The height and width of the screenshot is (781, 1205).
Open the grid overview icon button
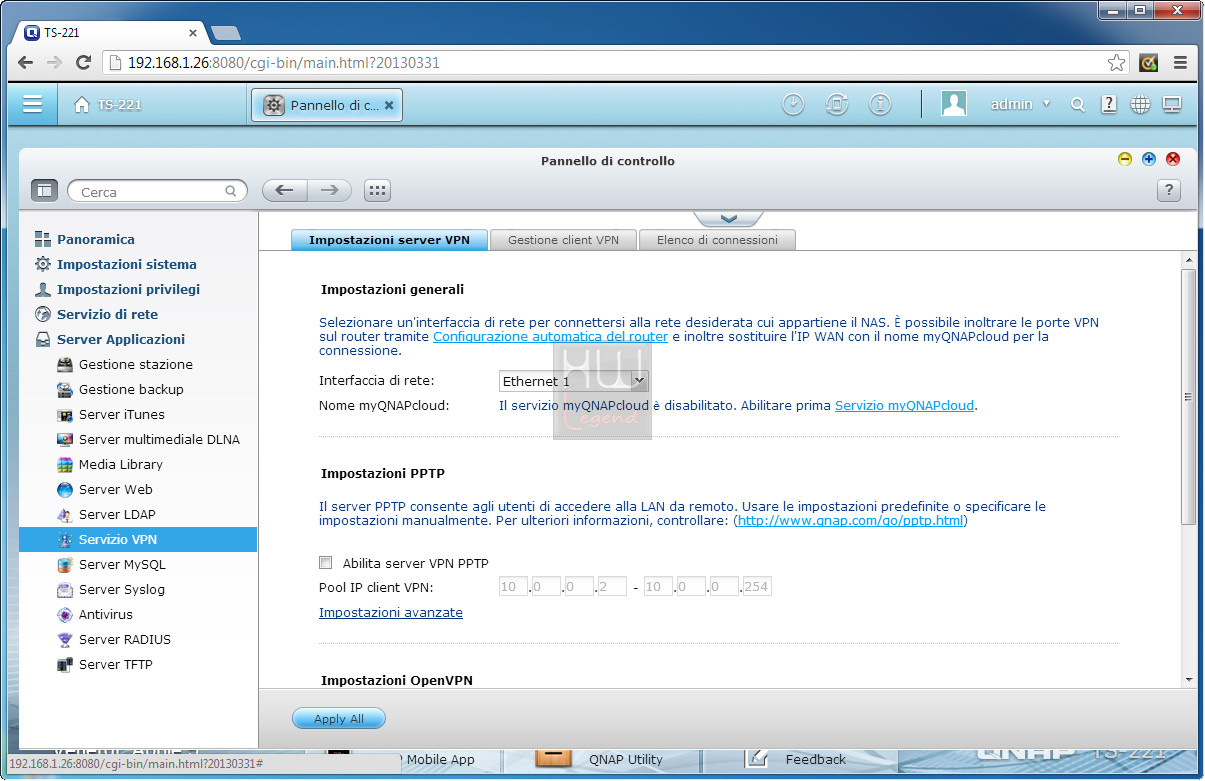pos(377,190)
